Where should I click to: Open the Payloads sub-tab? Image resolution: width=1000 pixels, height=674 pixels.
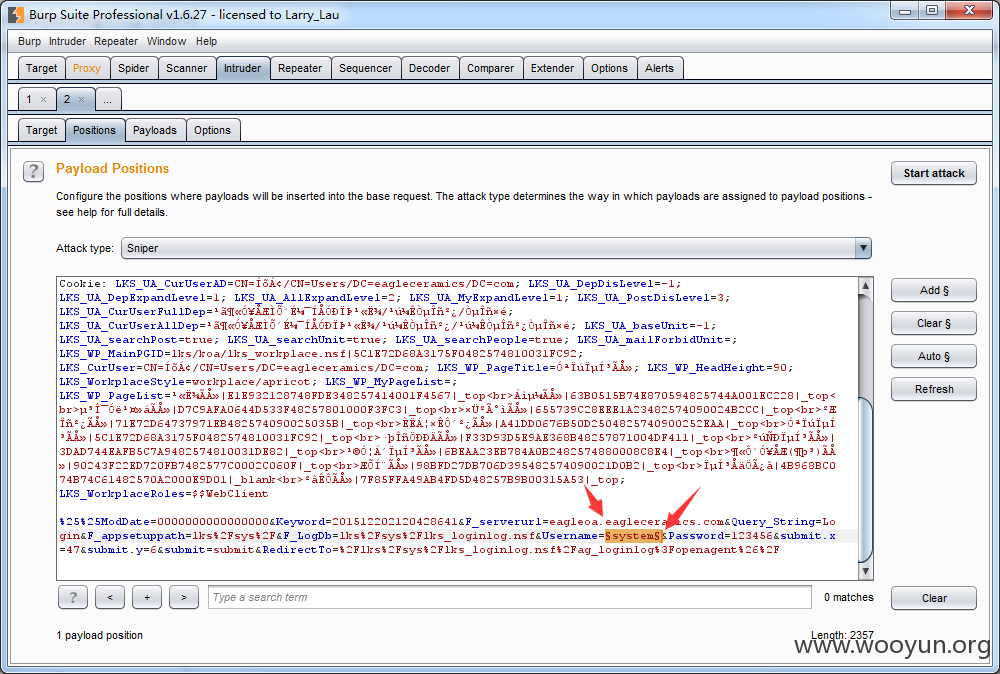click(155, 130)
